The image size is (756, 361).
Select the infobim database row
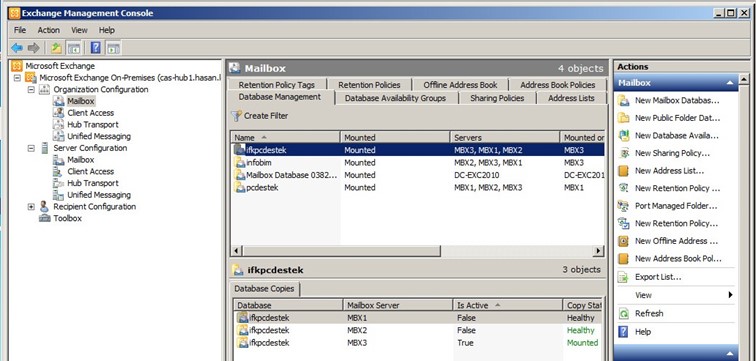(x=418, y=162)
